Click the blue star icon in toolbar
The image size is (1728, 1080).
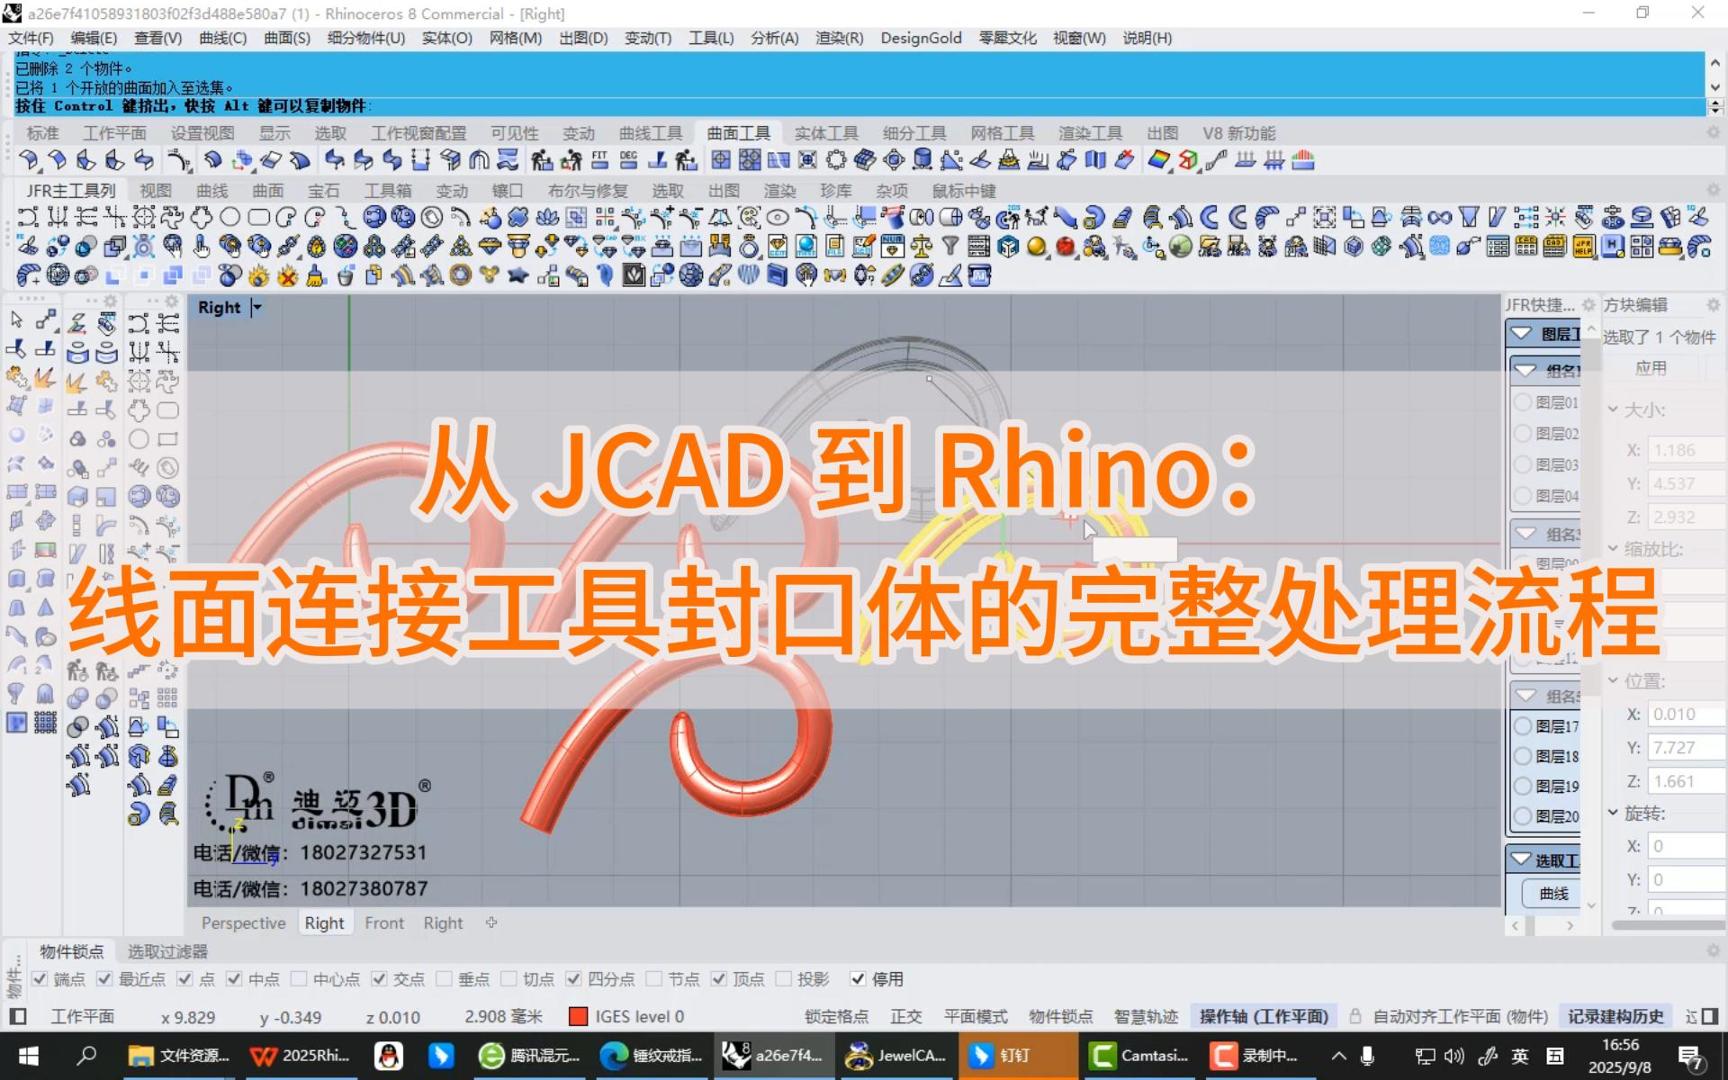point(518,275)
